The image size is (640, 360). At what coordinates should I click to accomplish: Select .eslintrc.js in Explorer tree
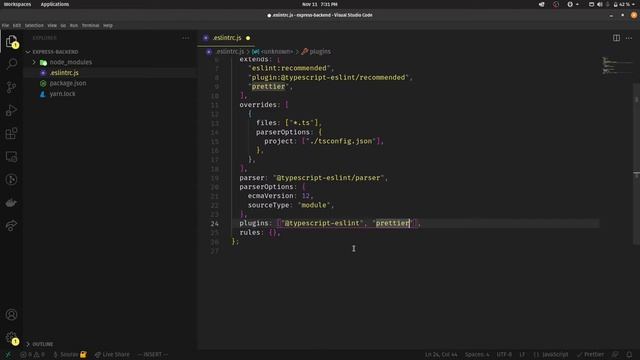click(64, 73)
